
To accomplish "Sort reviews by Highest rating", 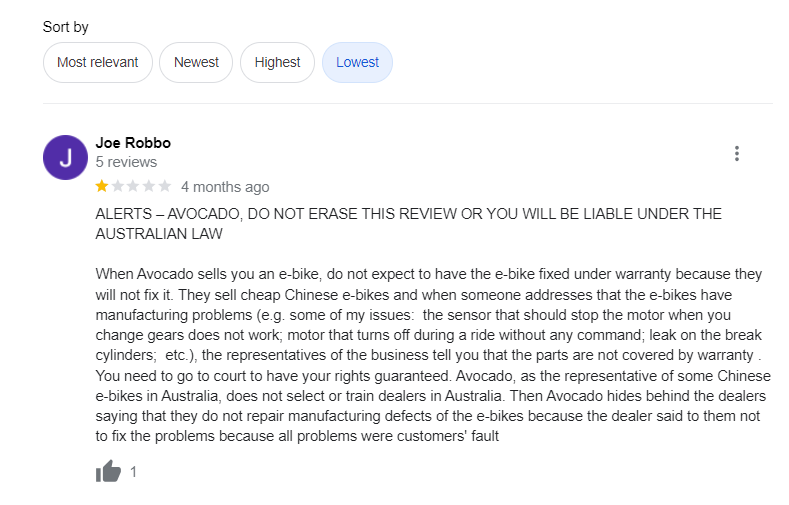I will 277,62.
